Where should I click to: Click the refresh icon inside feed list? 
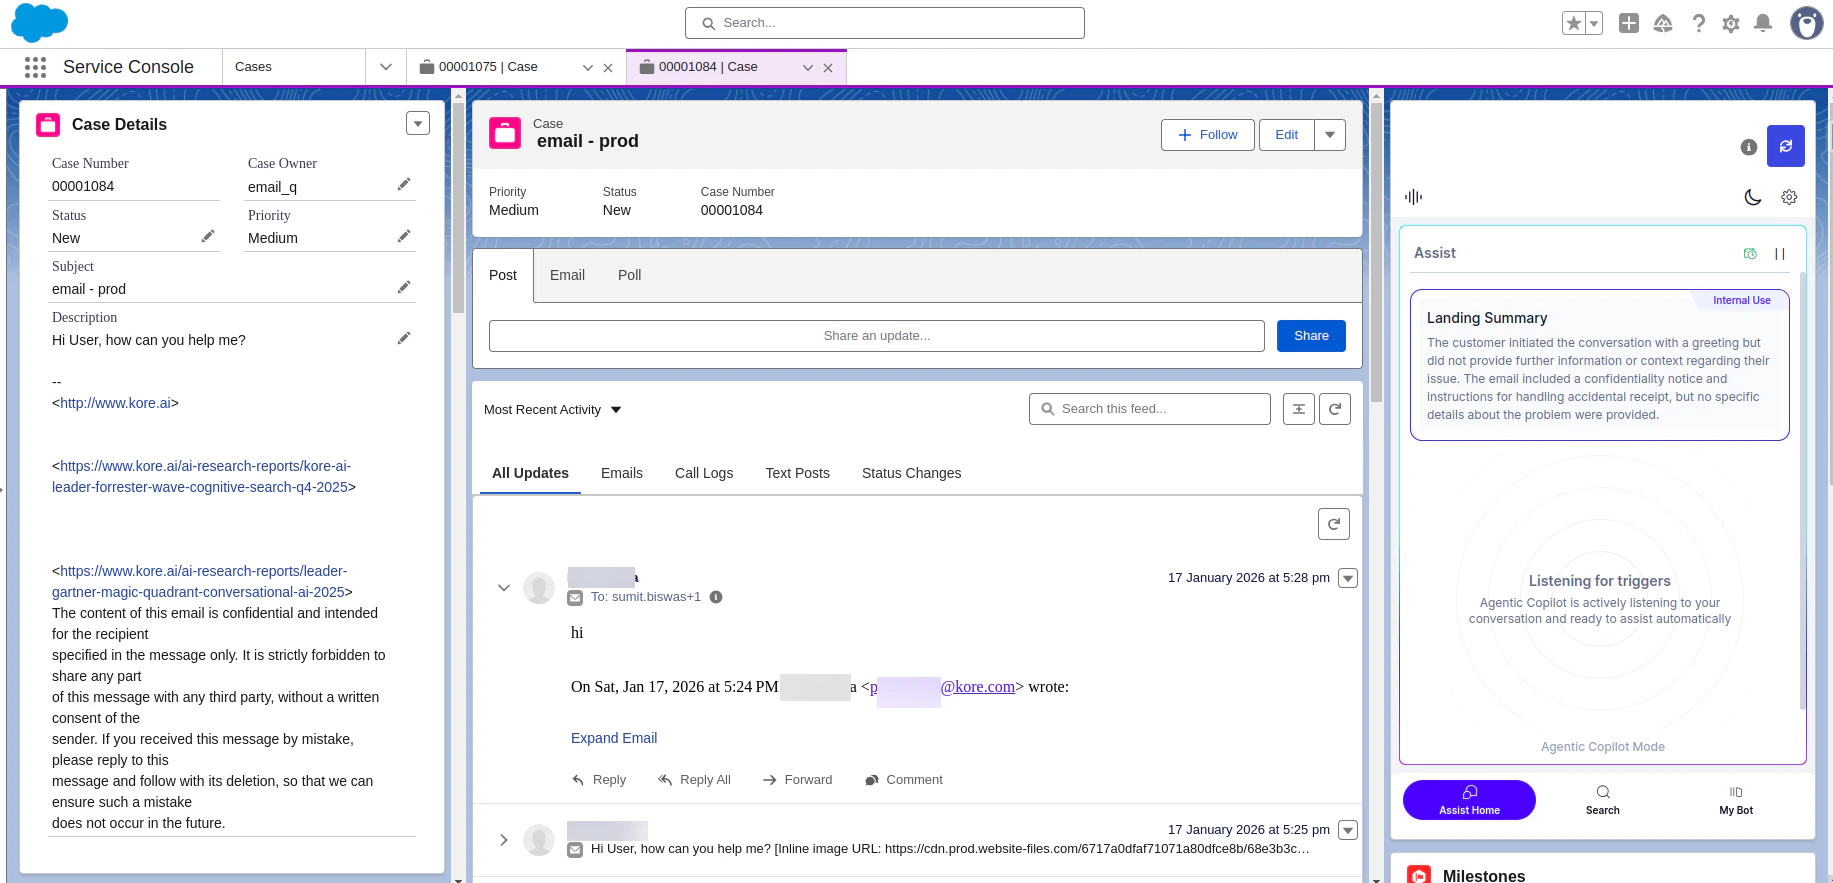1334,524
